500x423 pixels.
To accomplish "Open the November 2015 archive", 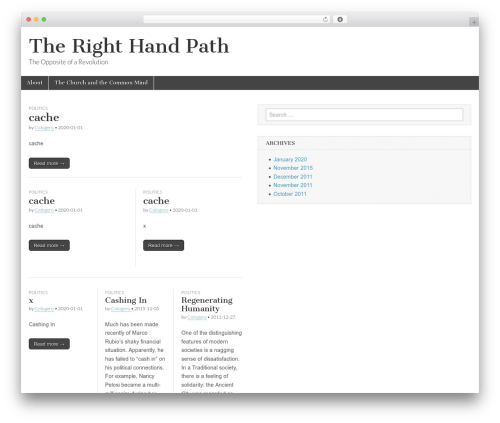I will pyautogui.click(x=293, y=168).
